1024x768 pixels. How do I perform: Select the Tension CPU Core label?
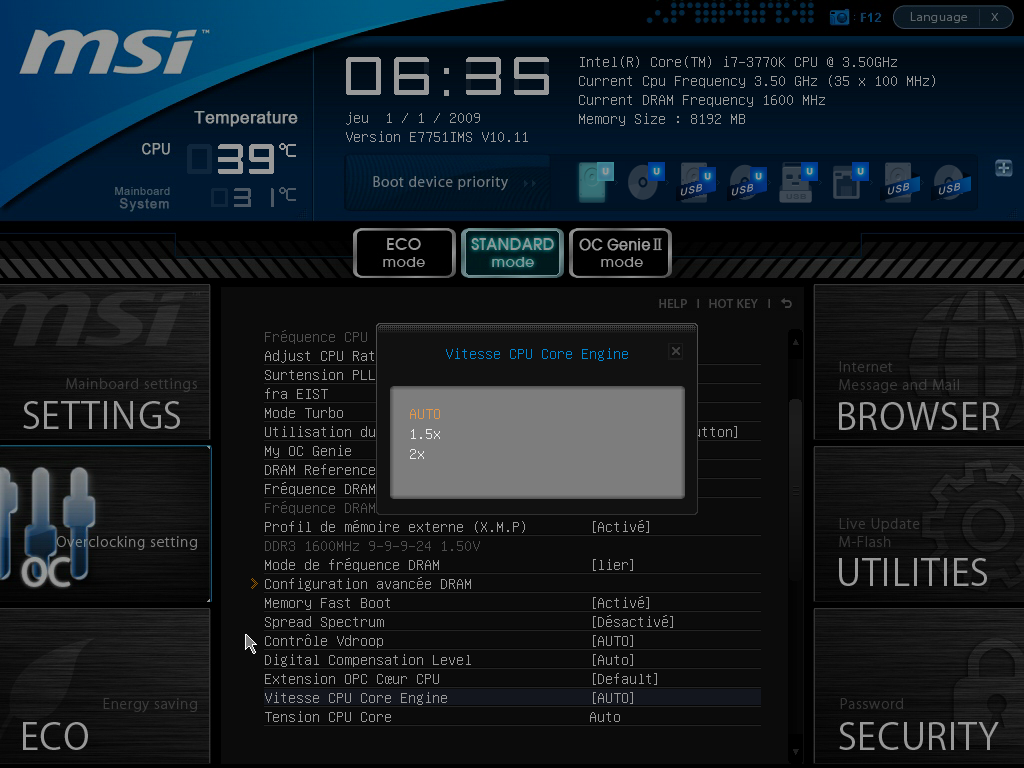coord(328,717)
